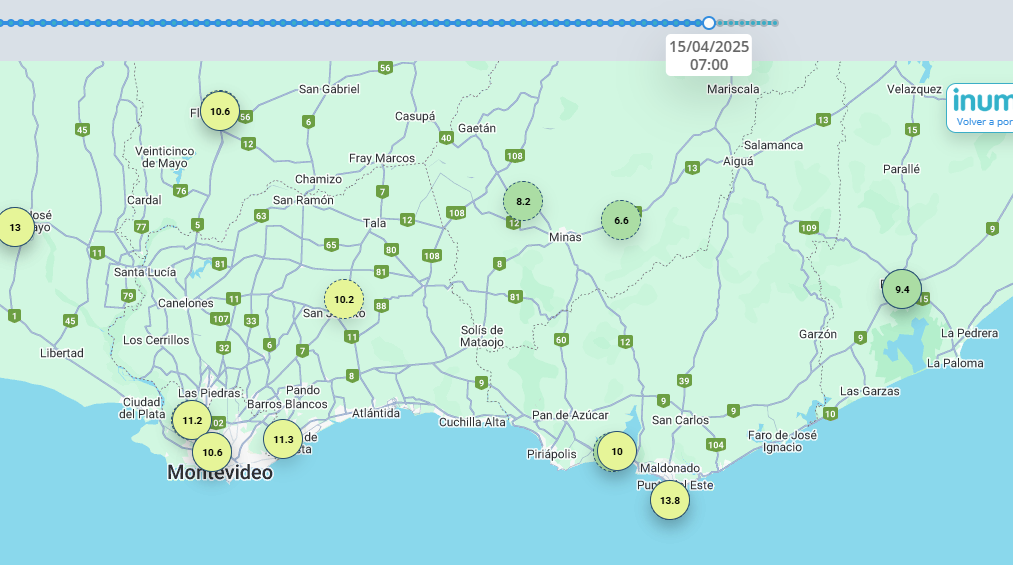Click the Maldonado city label
This screenshot has height=565, width=1013.
click(x=669, y=467)
